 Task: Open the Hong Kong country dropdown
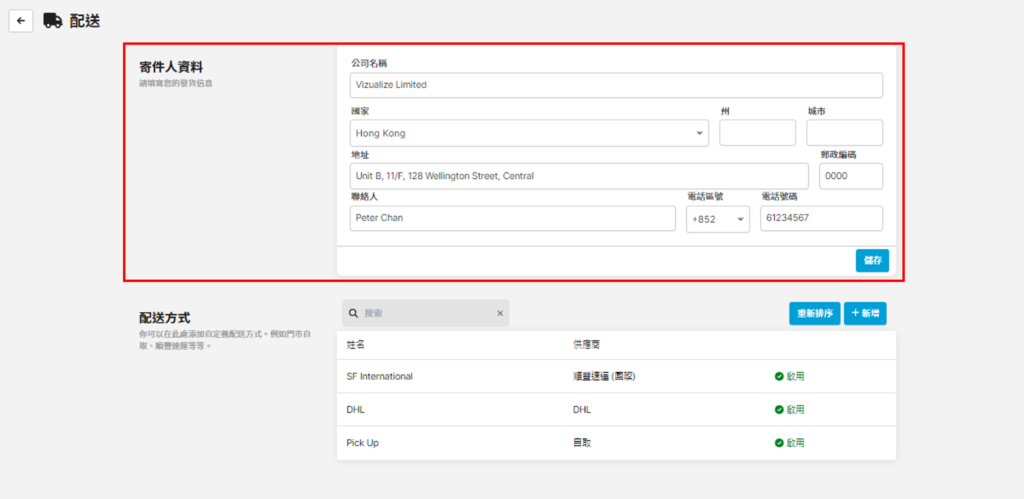click(529, 133)
